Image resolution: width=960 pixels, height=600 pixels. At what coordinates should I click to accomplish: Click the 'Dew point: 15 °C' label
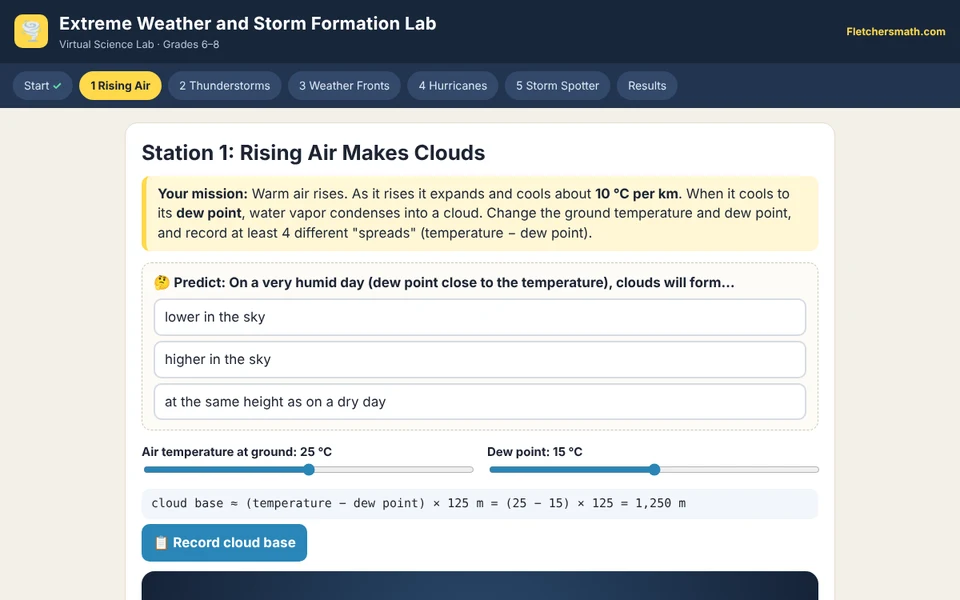point(535,452)
